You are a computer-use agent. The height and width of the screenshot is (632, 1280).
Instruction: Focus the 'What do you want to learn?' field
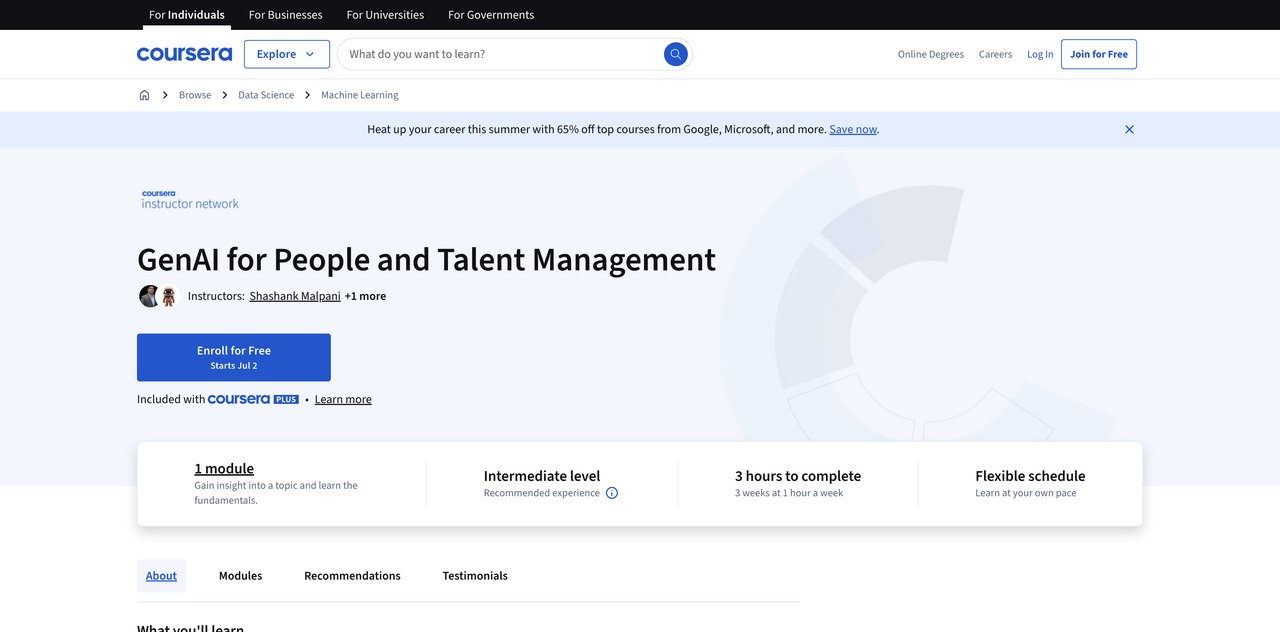500,54
